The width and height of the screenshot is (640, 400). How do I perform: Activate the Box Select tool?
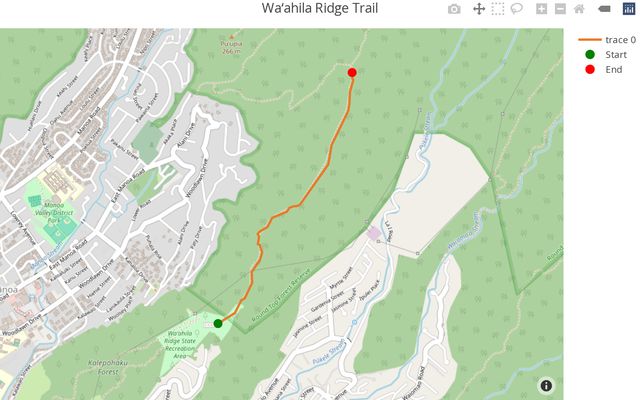click(x=498, y=9)
